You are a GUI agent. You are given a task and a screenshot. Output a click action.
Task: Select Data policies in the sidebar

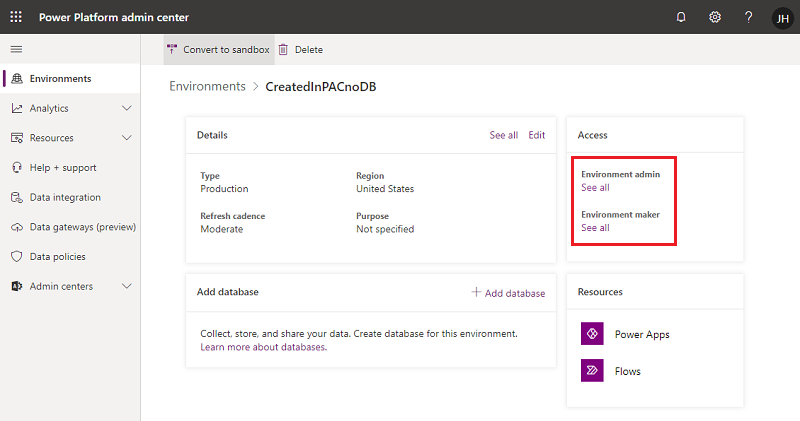[70, 256]
